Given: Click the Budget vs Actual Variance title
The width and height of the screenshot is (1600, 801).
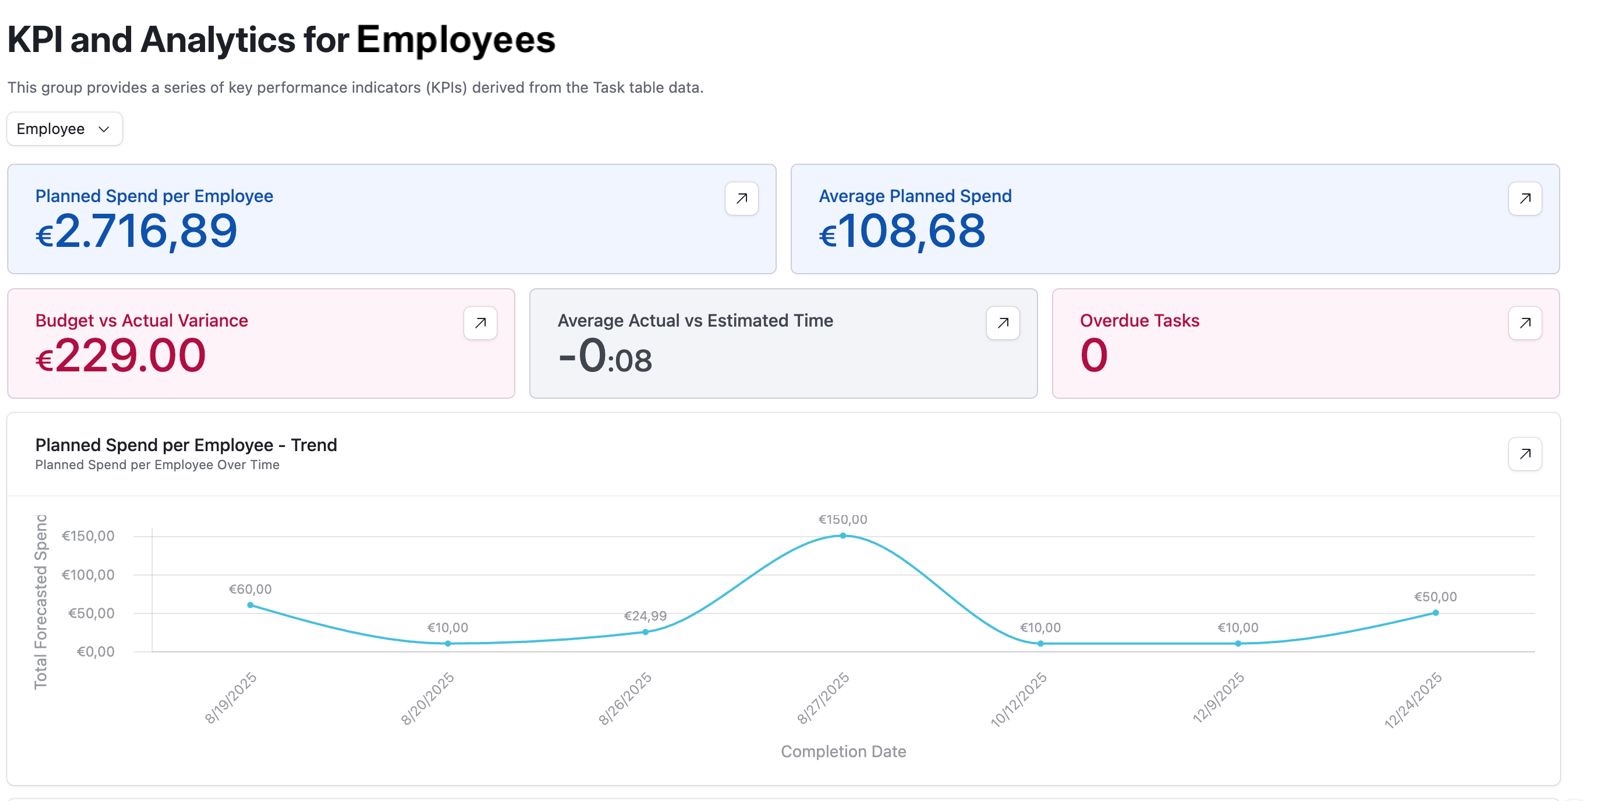Looking at the screenshot, I should pos(141,321).
